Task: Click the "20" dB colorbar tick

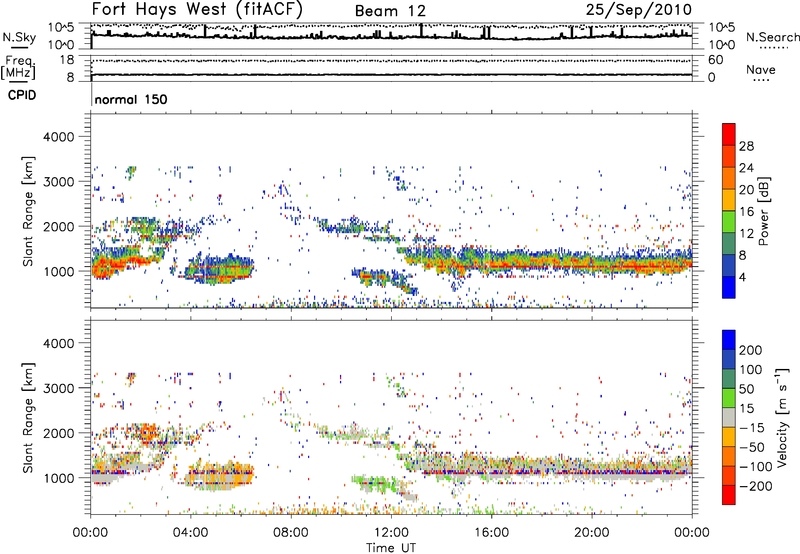Action: tap(746, 190)
